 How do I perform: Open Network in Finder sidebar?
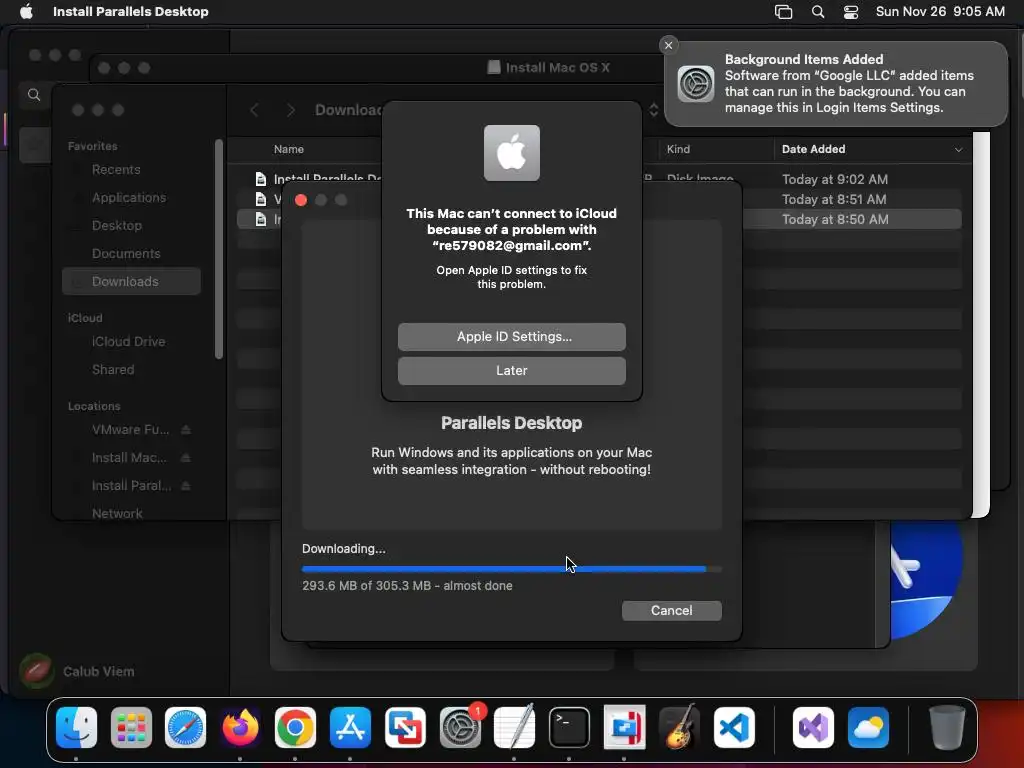117,513
